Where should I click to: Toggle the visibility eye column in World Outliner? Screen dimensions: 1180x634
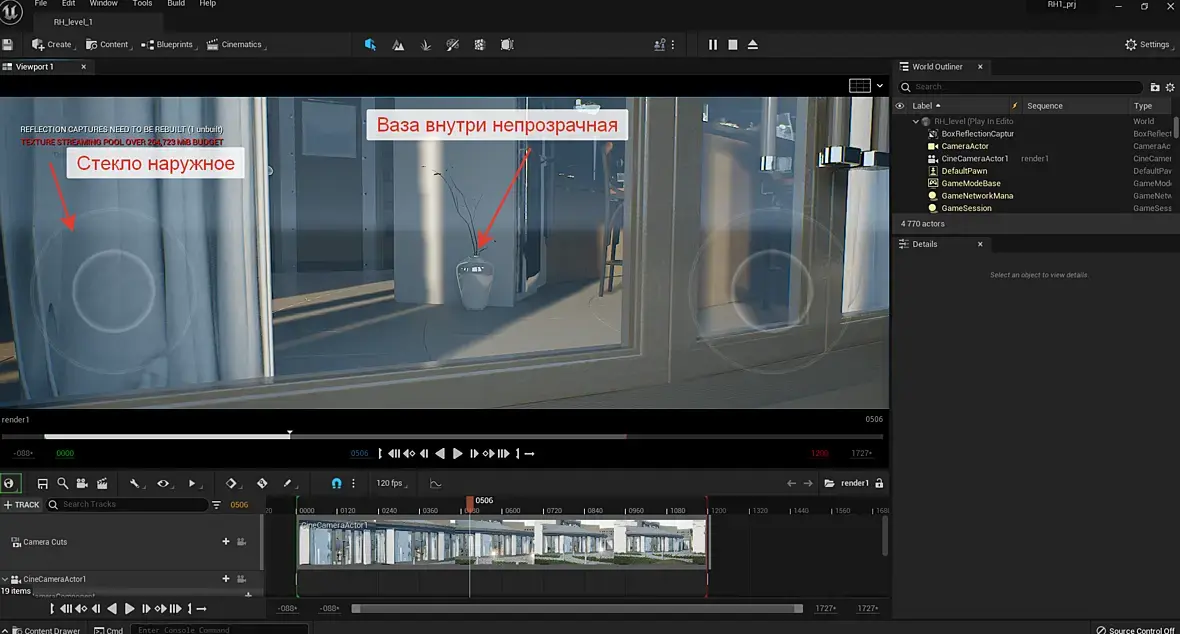point(899,106)
